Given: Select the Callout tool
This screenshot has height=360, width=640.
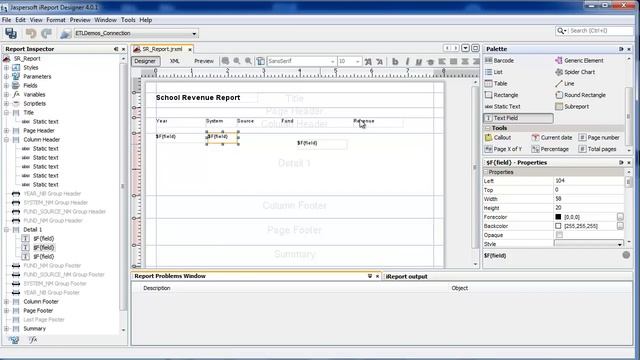Looking at the screenshot, I should click(498, 138).
